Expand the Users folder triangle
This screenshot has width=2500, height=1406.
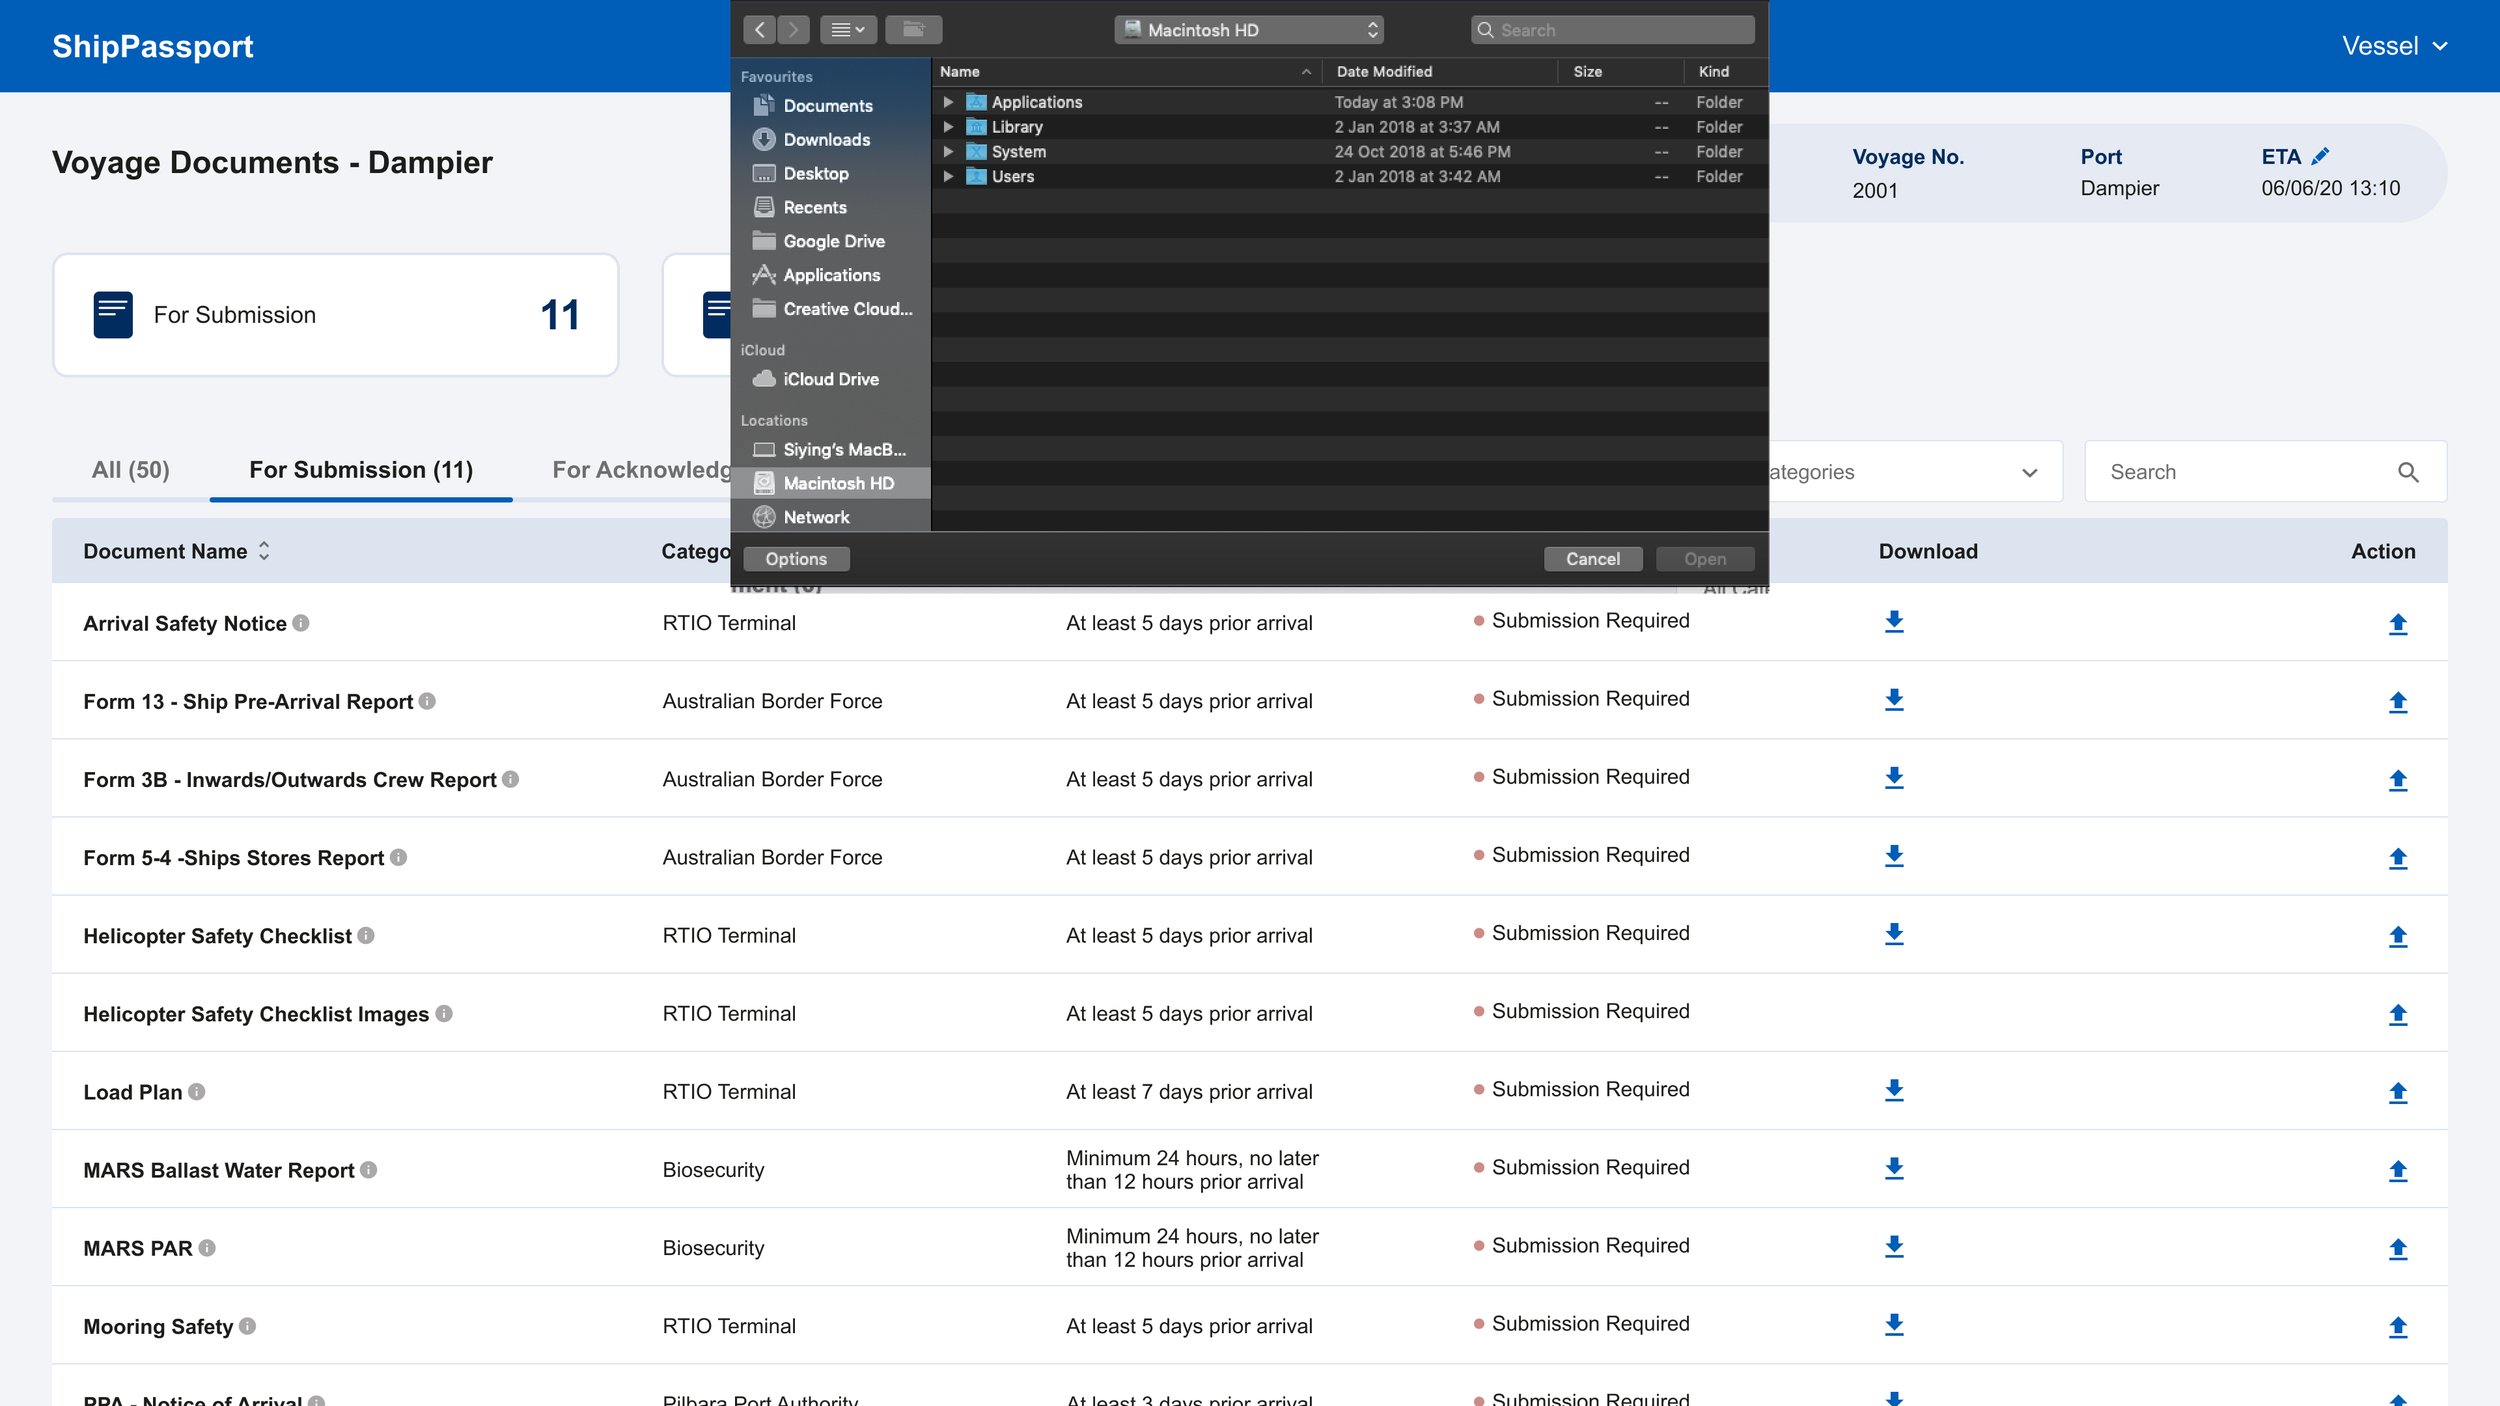tap(948, 176)
